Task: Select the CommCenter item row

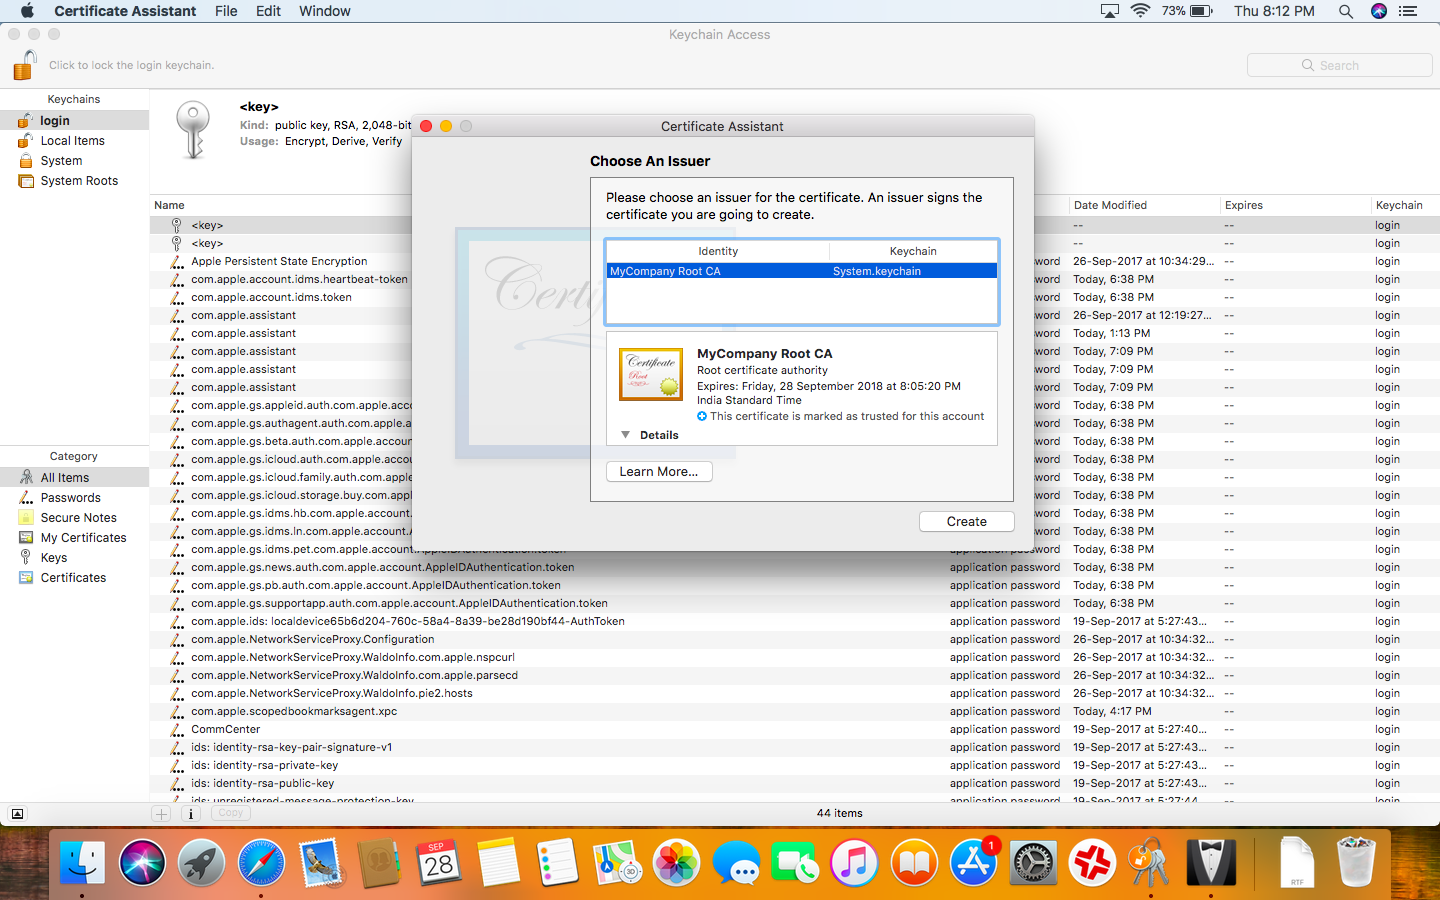Action: tap(795, 729)
